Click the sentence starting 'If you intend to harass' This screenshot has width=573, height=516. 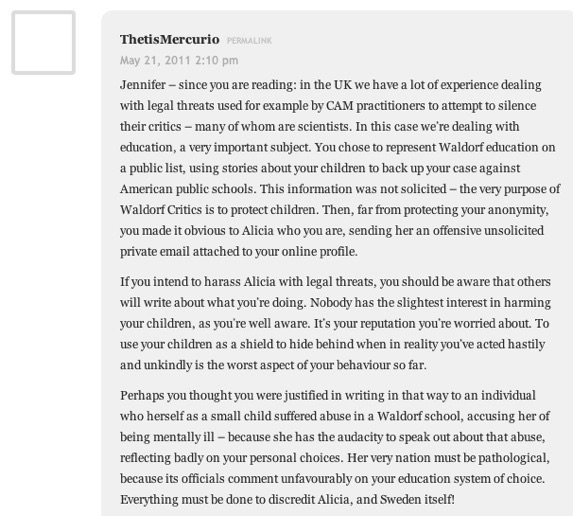click(335, 292)
